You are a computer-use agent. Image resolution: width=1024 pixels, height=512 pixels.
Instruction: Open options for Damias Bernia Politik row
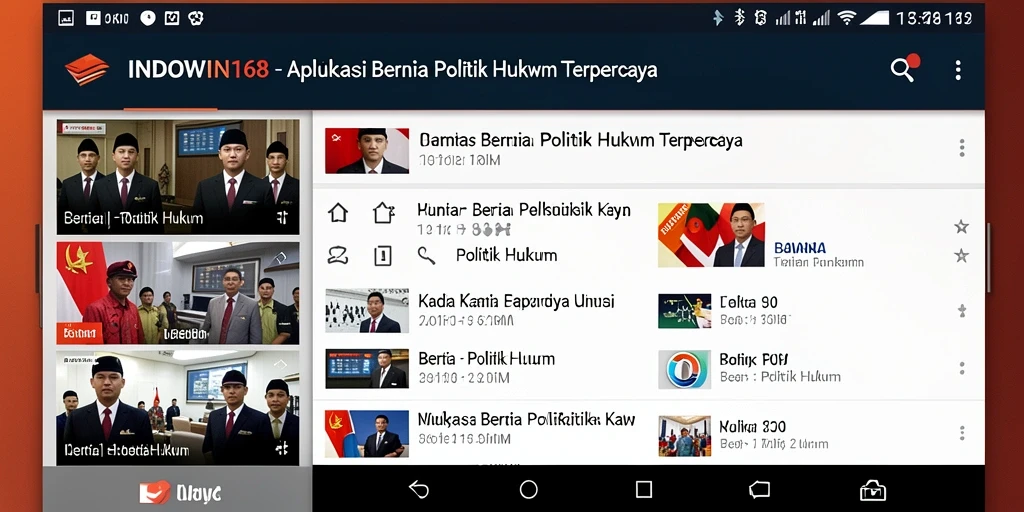click(x=961, y=148)
